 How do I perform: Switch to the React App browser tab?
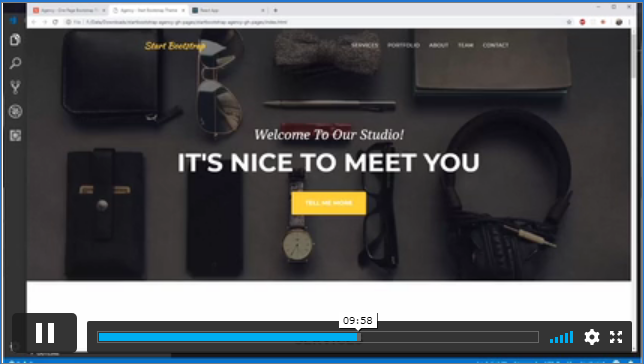pos(228,10)
